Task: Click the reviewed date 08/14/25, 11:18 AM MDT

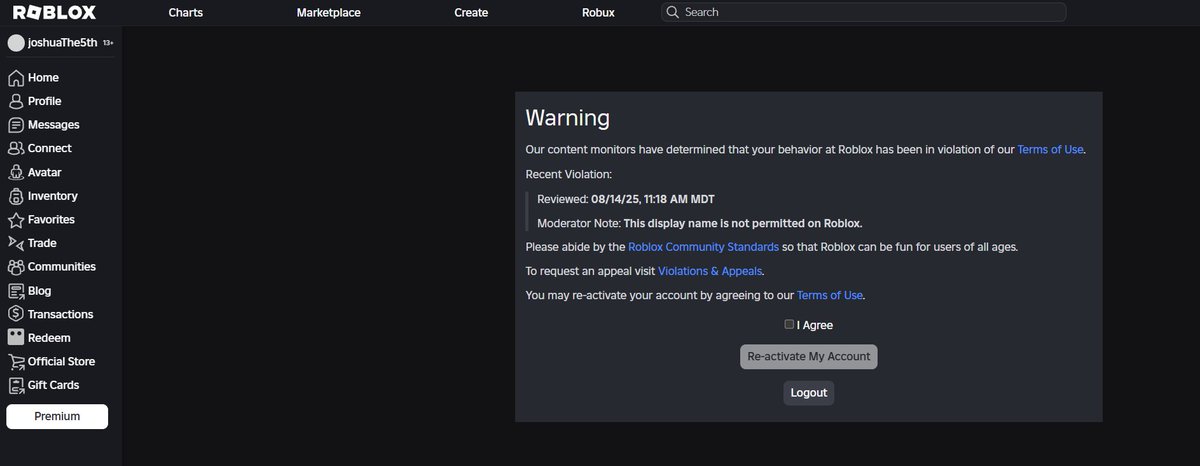Action: click(652, 199)
